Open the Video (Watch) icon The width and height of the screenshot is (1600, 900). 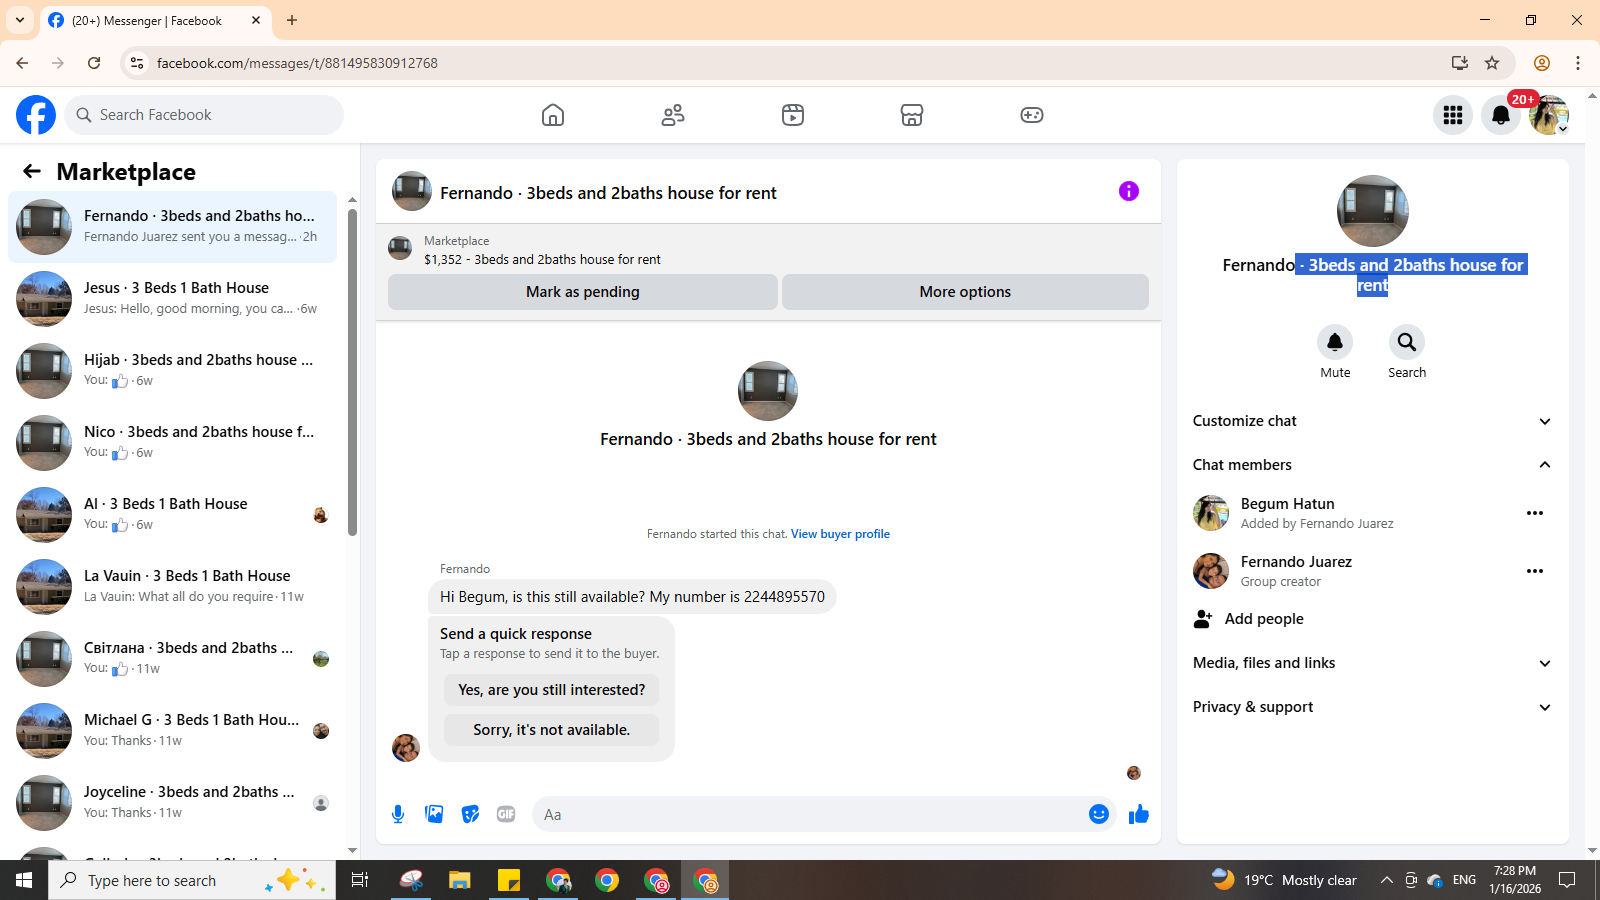pos(793,115)
